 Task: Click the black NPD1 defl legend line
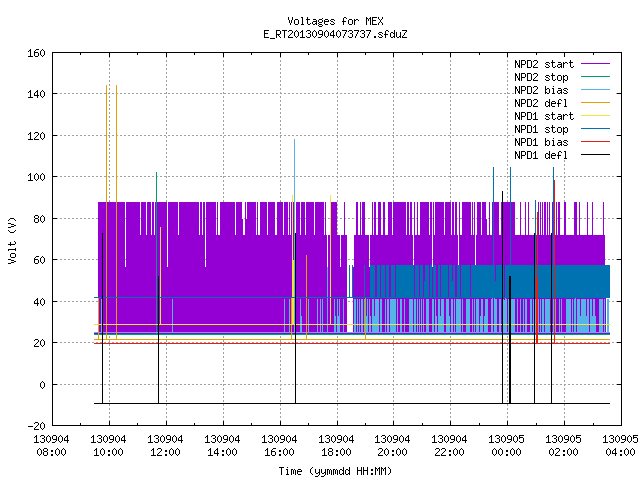coord(595,155)
